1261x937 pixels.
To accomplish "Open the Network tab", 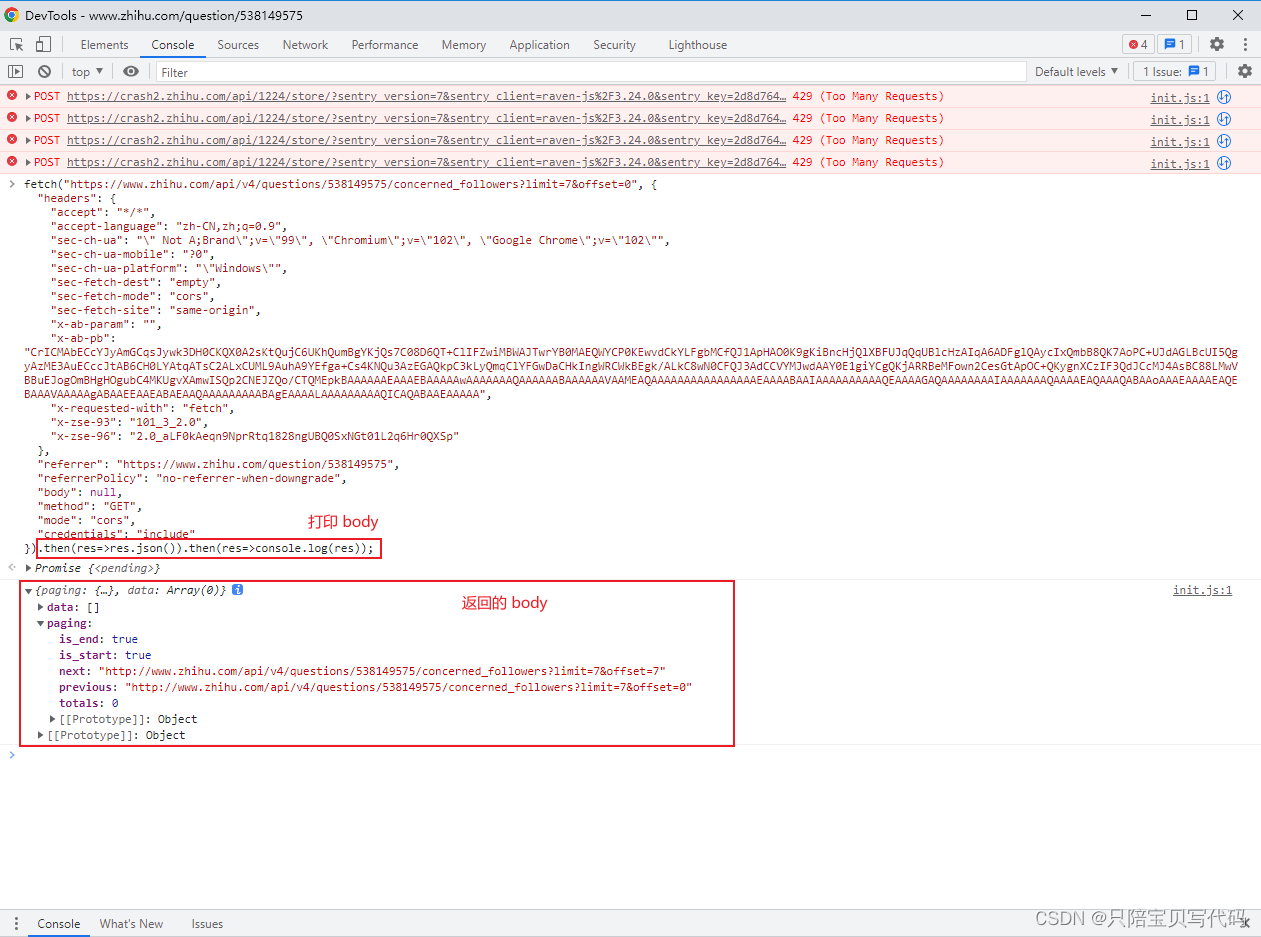I will (306, 45).
